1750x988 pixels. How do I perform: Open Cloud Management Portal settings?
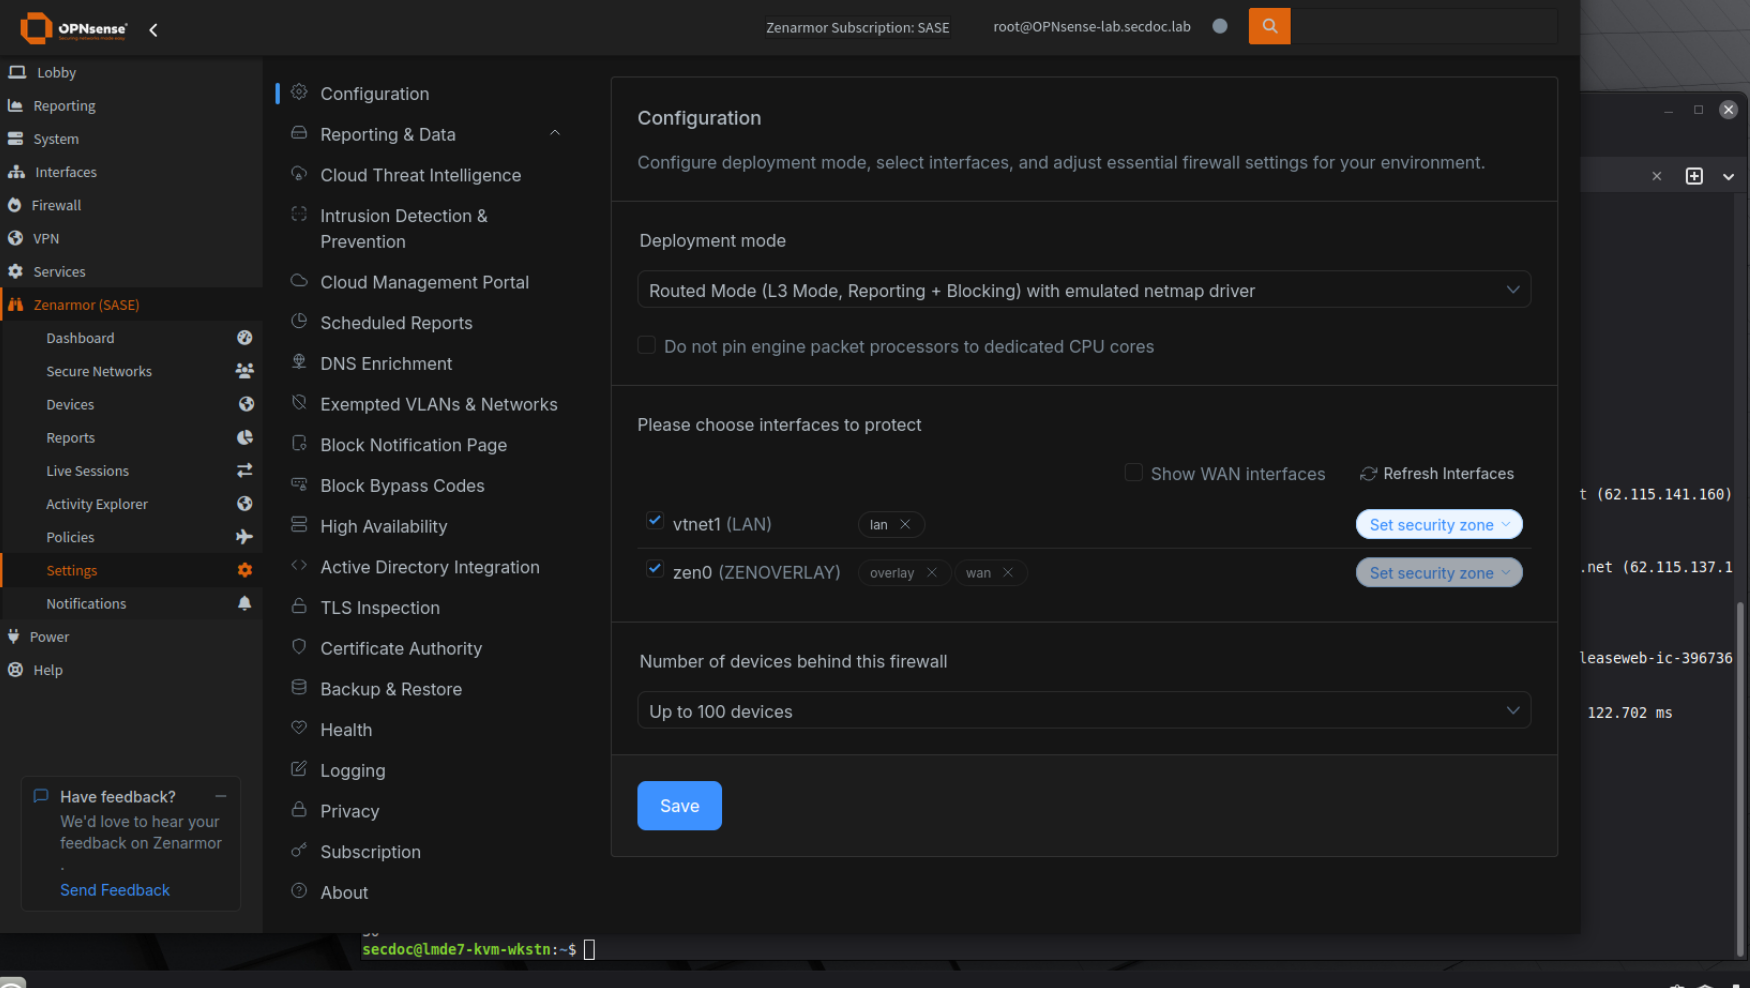pos(424,282)
